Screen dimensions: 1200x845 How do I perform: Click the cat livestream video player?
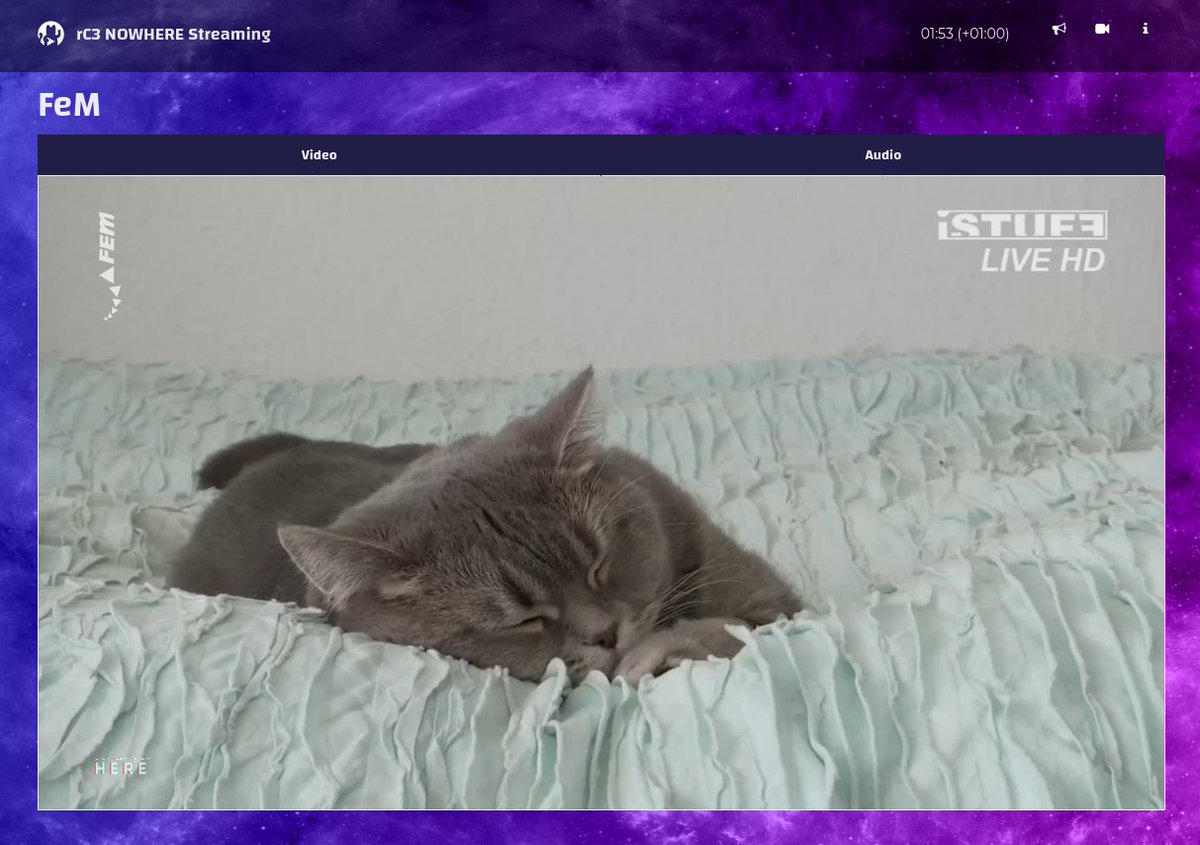tap(601, 492)
